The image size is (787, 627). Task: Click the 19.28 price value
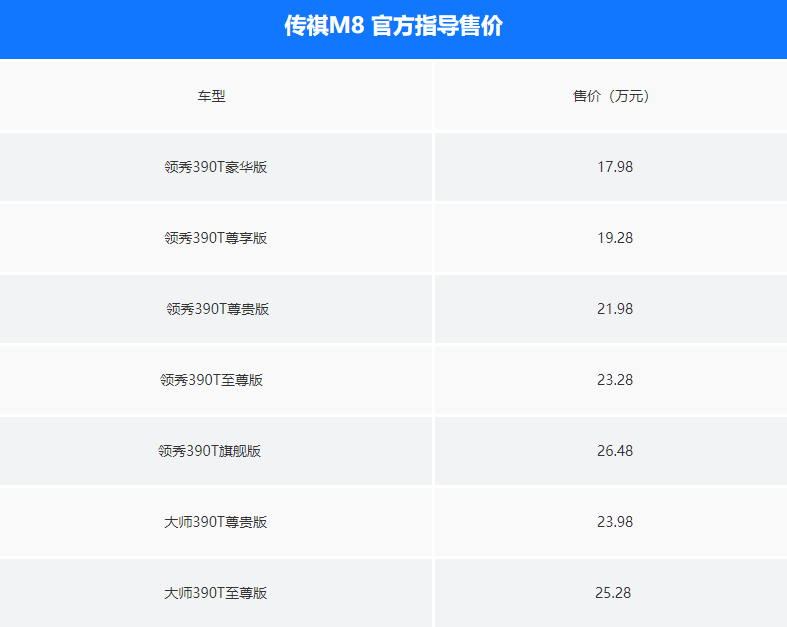pyautogui.click(x=615, y=238)
